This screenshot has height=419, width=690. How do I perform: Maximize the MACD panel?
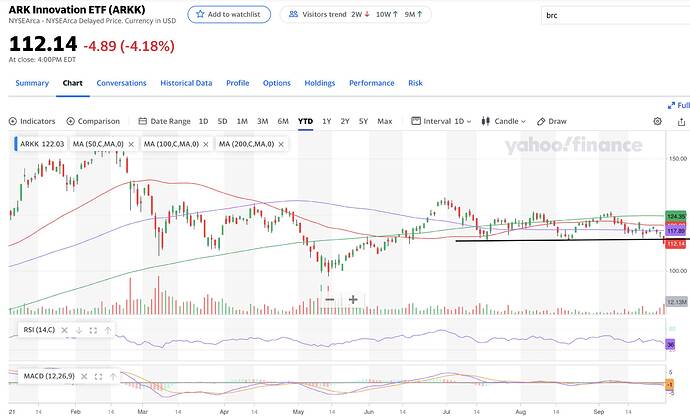99,376
